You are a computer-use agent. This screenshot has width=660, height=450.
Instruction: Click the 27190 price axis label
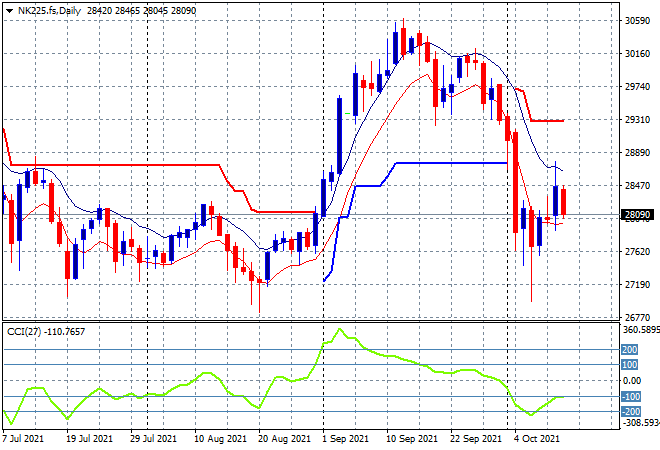tap(637, 285)
